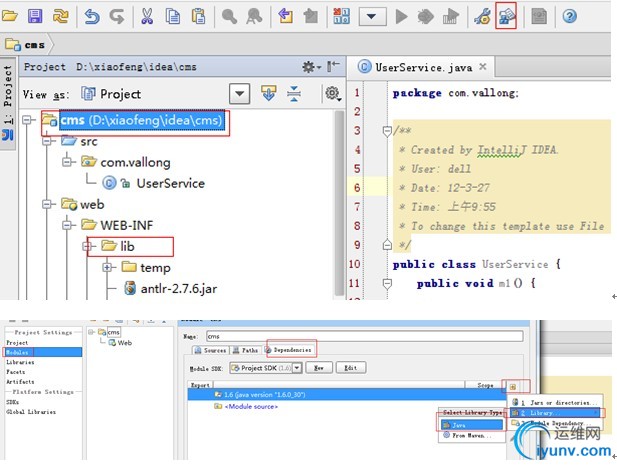Switch to the Paths tab
617x467 pixels.
pyautogui.click(x=246, y=350)
